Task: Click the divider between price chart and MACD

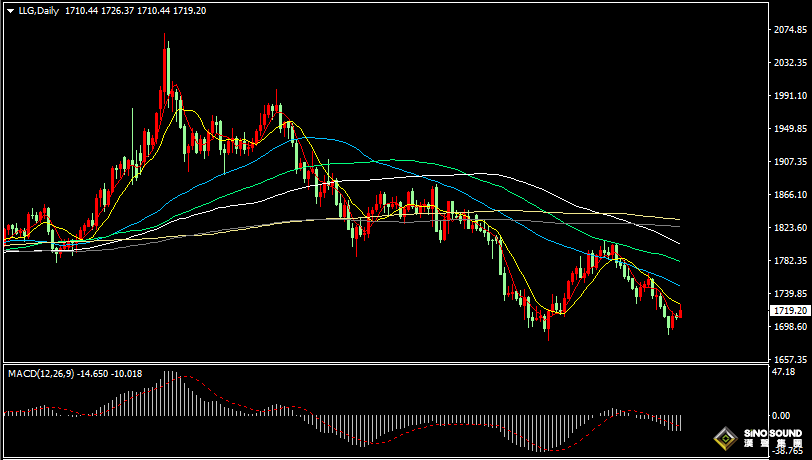Action: [386, 363]
